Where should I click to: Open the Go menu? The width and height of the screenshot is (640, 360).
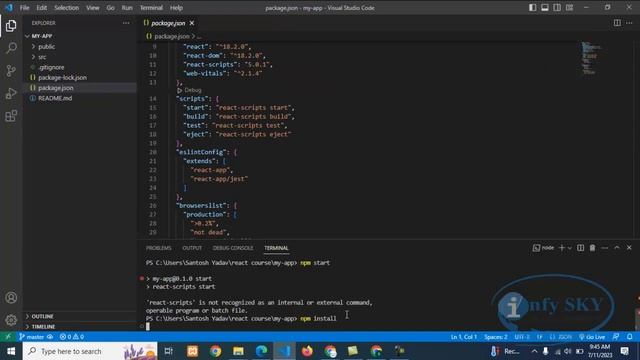111,8
